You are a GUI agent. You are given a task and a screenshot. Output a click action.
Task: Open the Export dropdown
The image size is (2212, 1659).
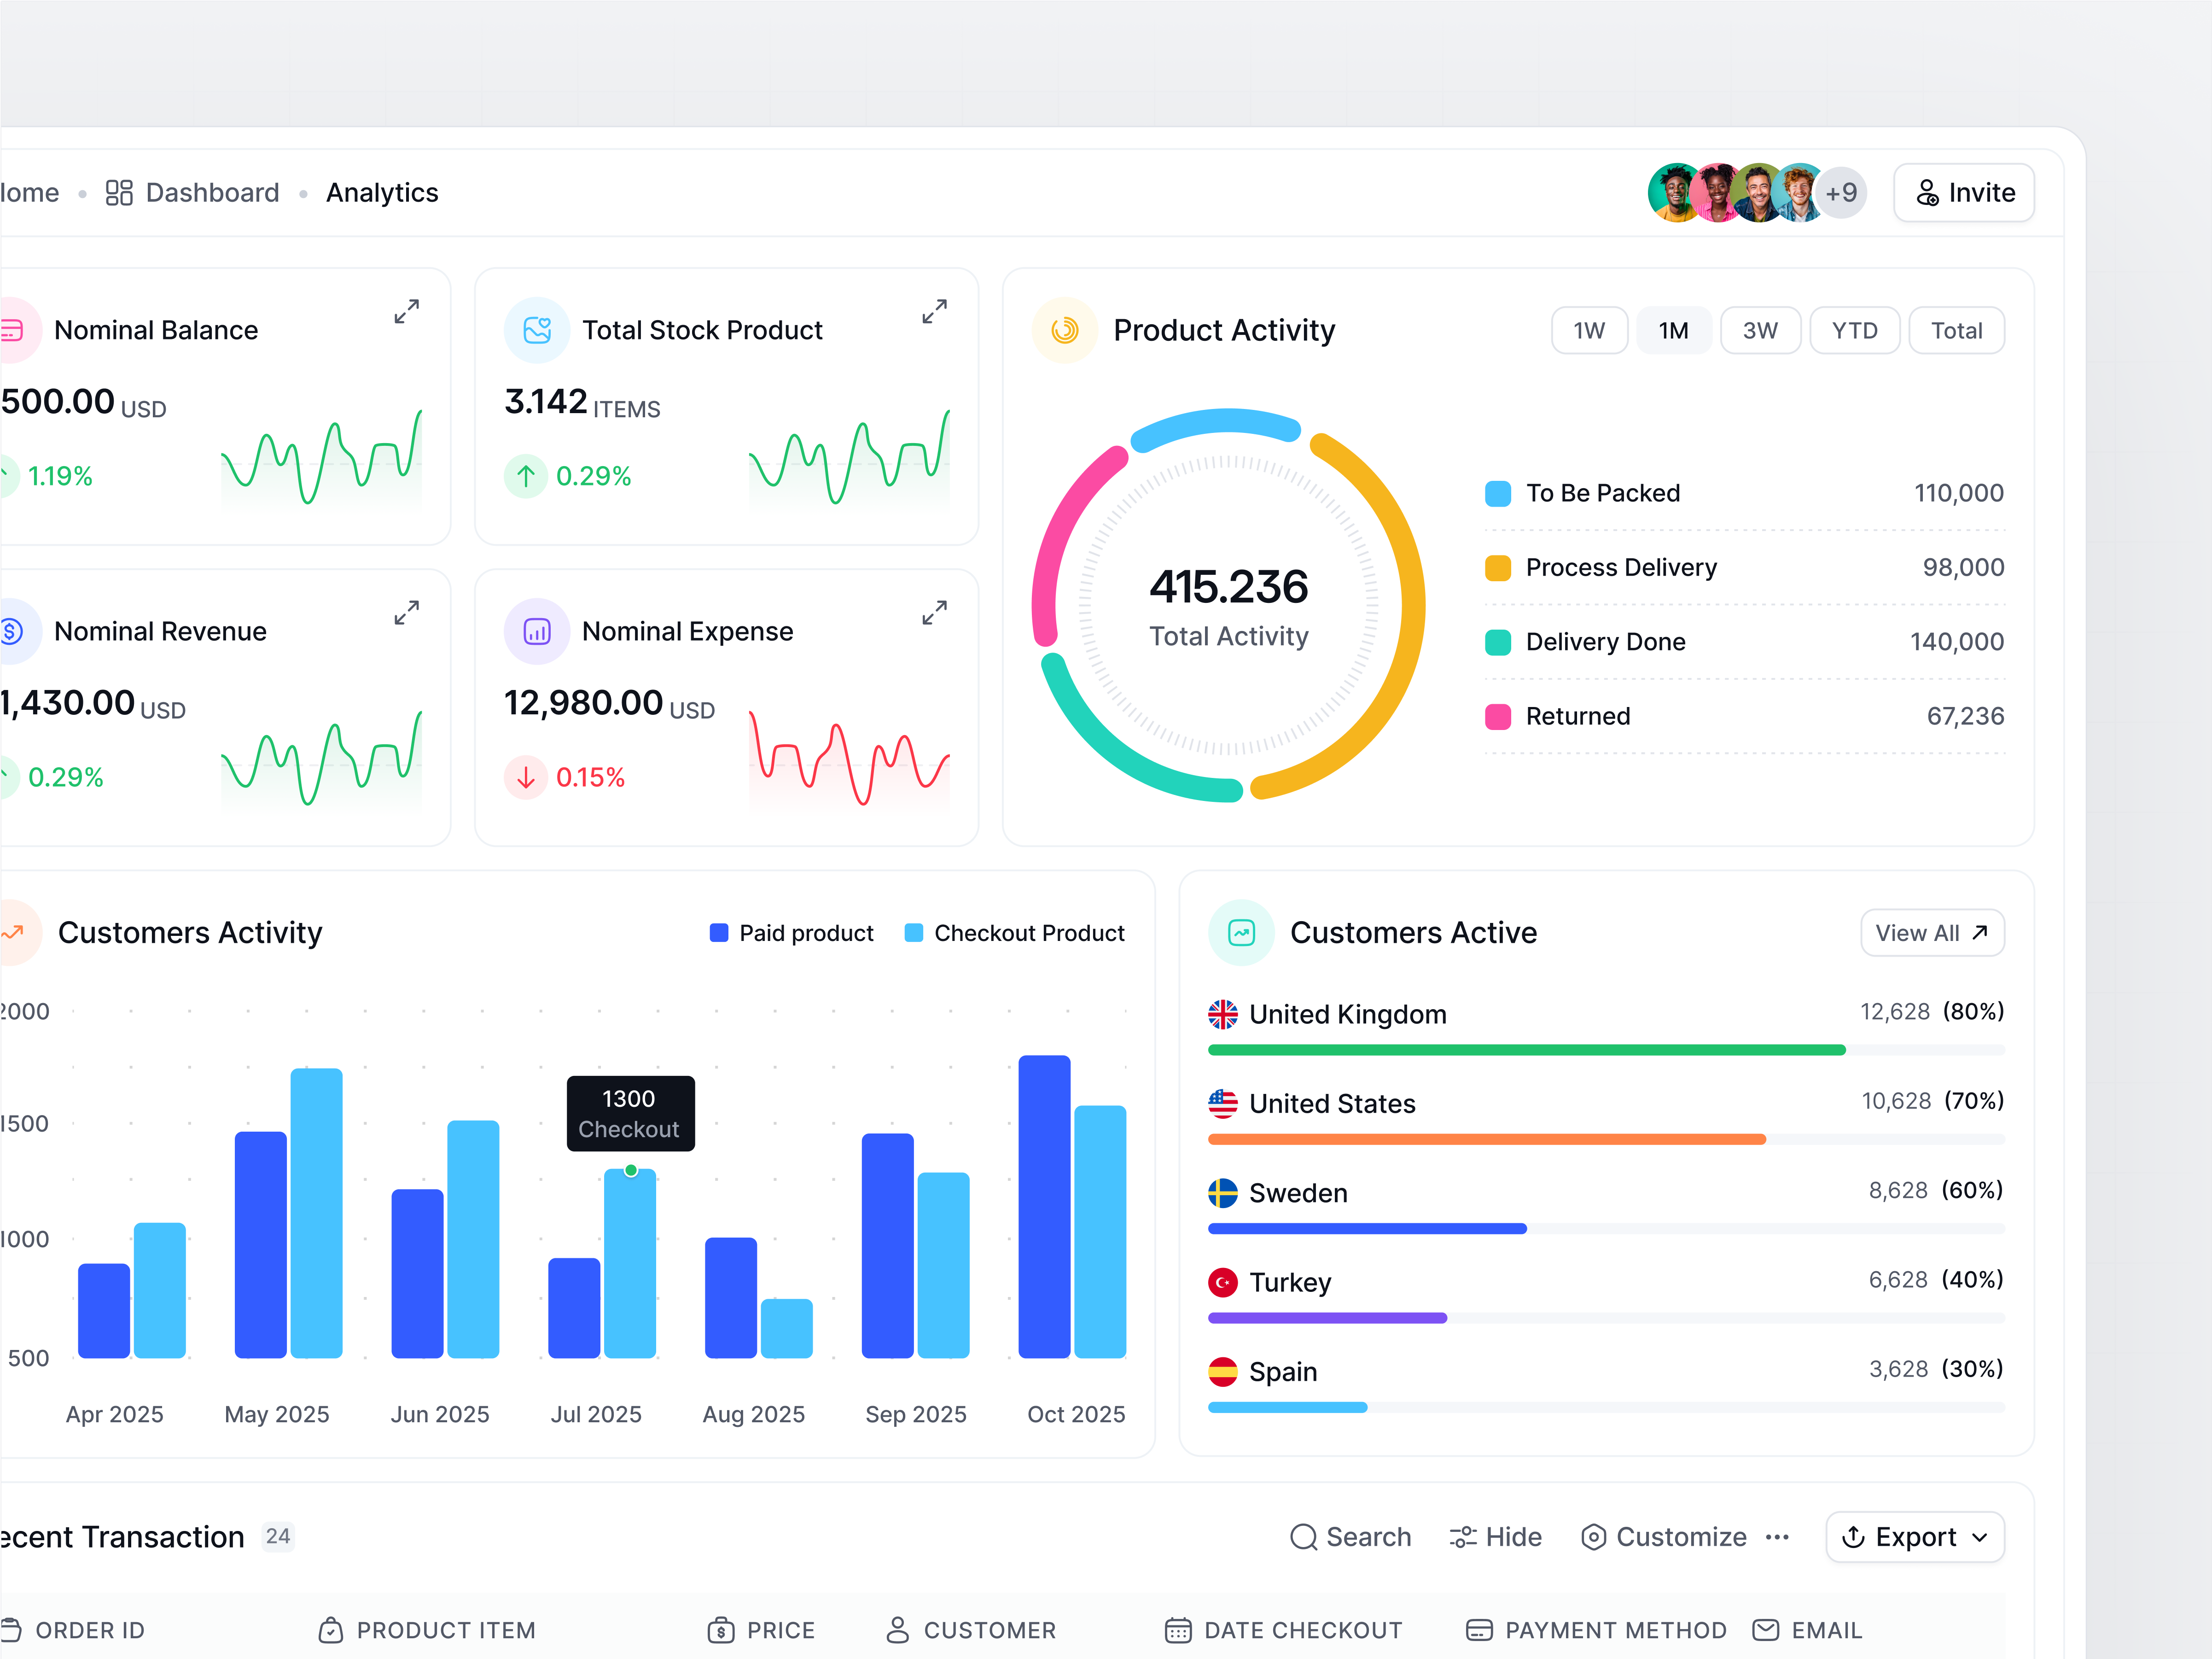point(1914,1537)
